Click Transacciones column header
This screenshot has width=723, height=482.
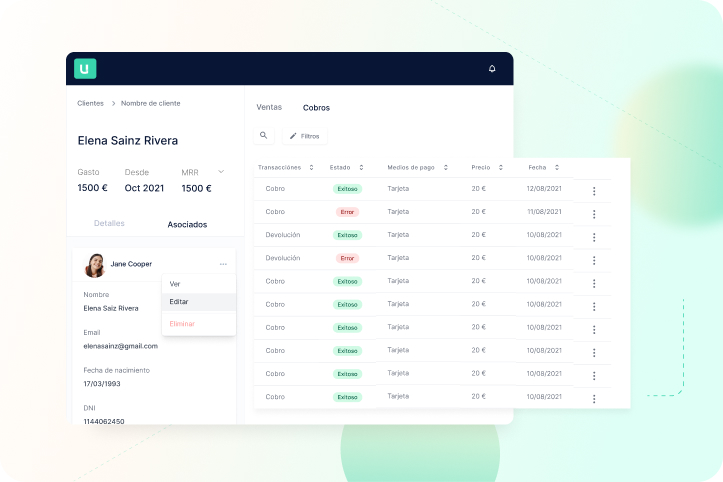pos(279,167)
